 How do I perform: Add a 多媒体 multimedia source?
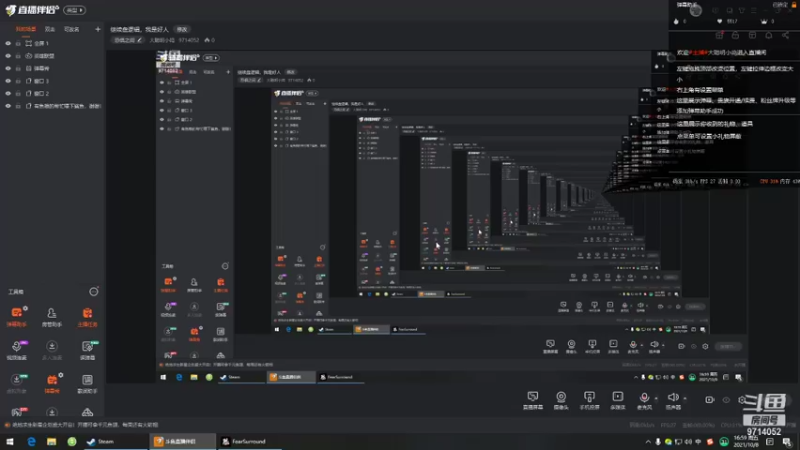click(617, 400)
